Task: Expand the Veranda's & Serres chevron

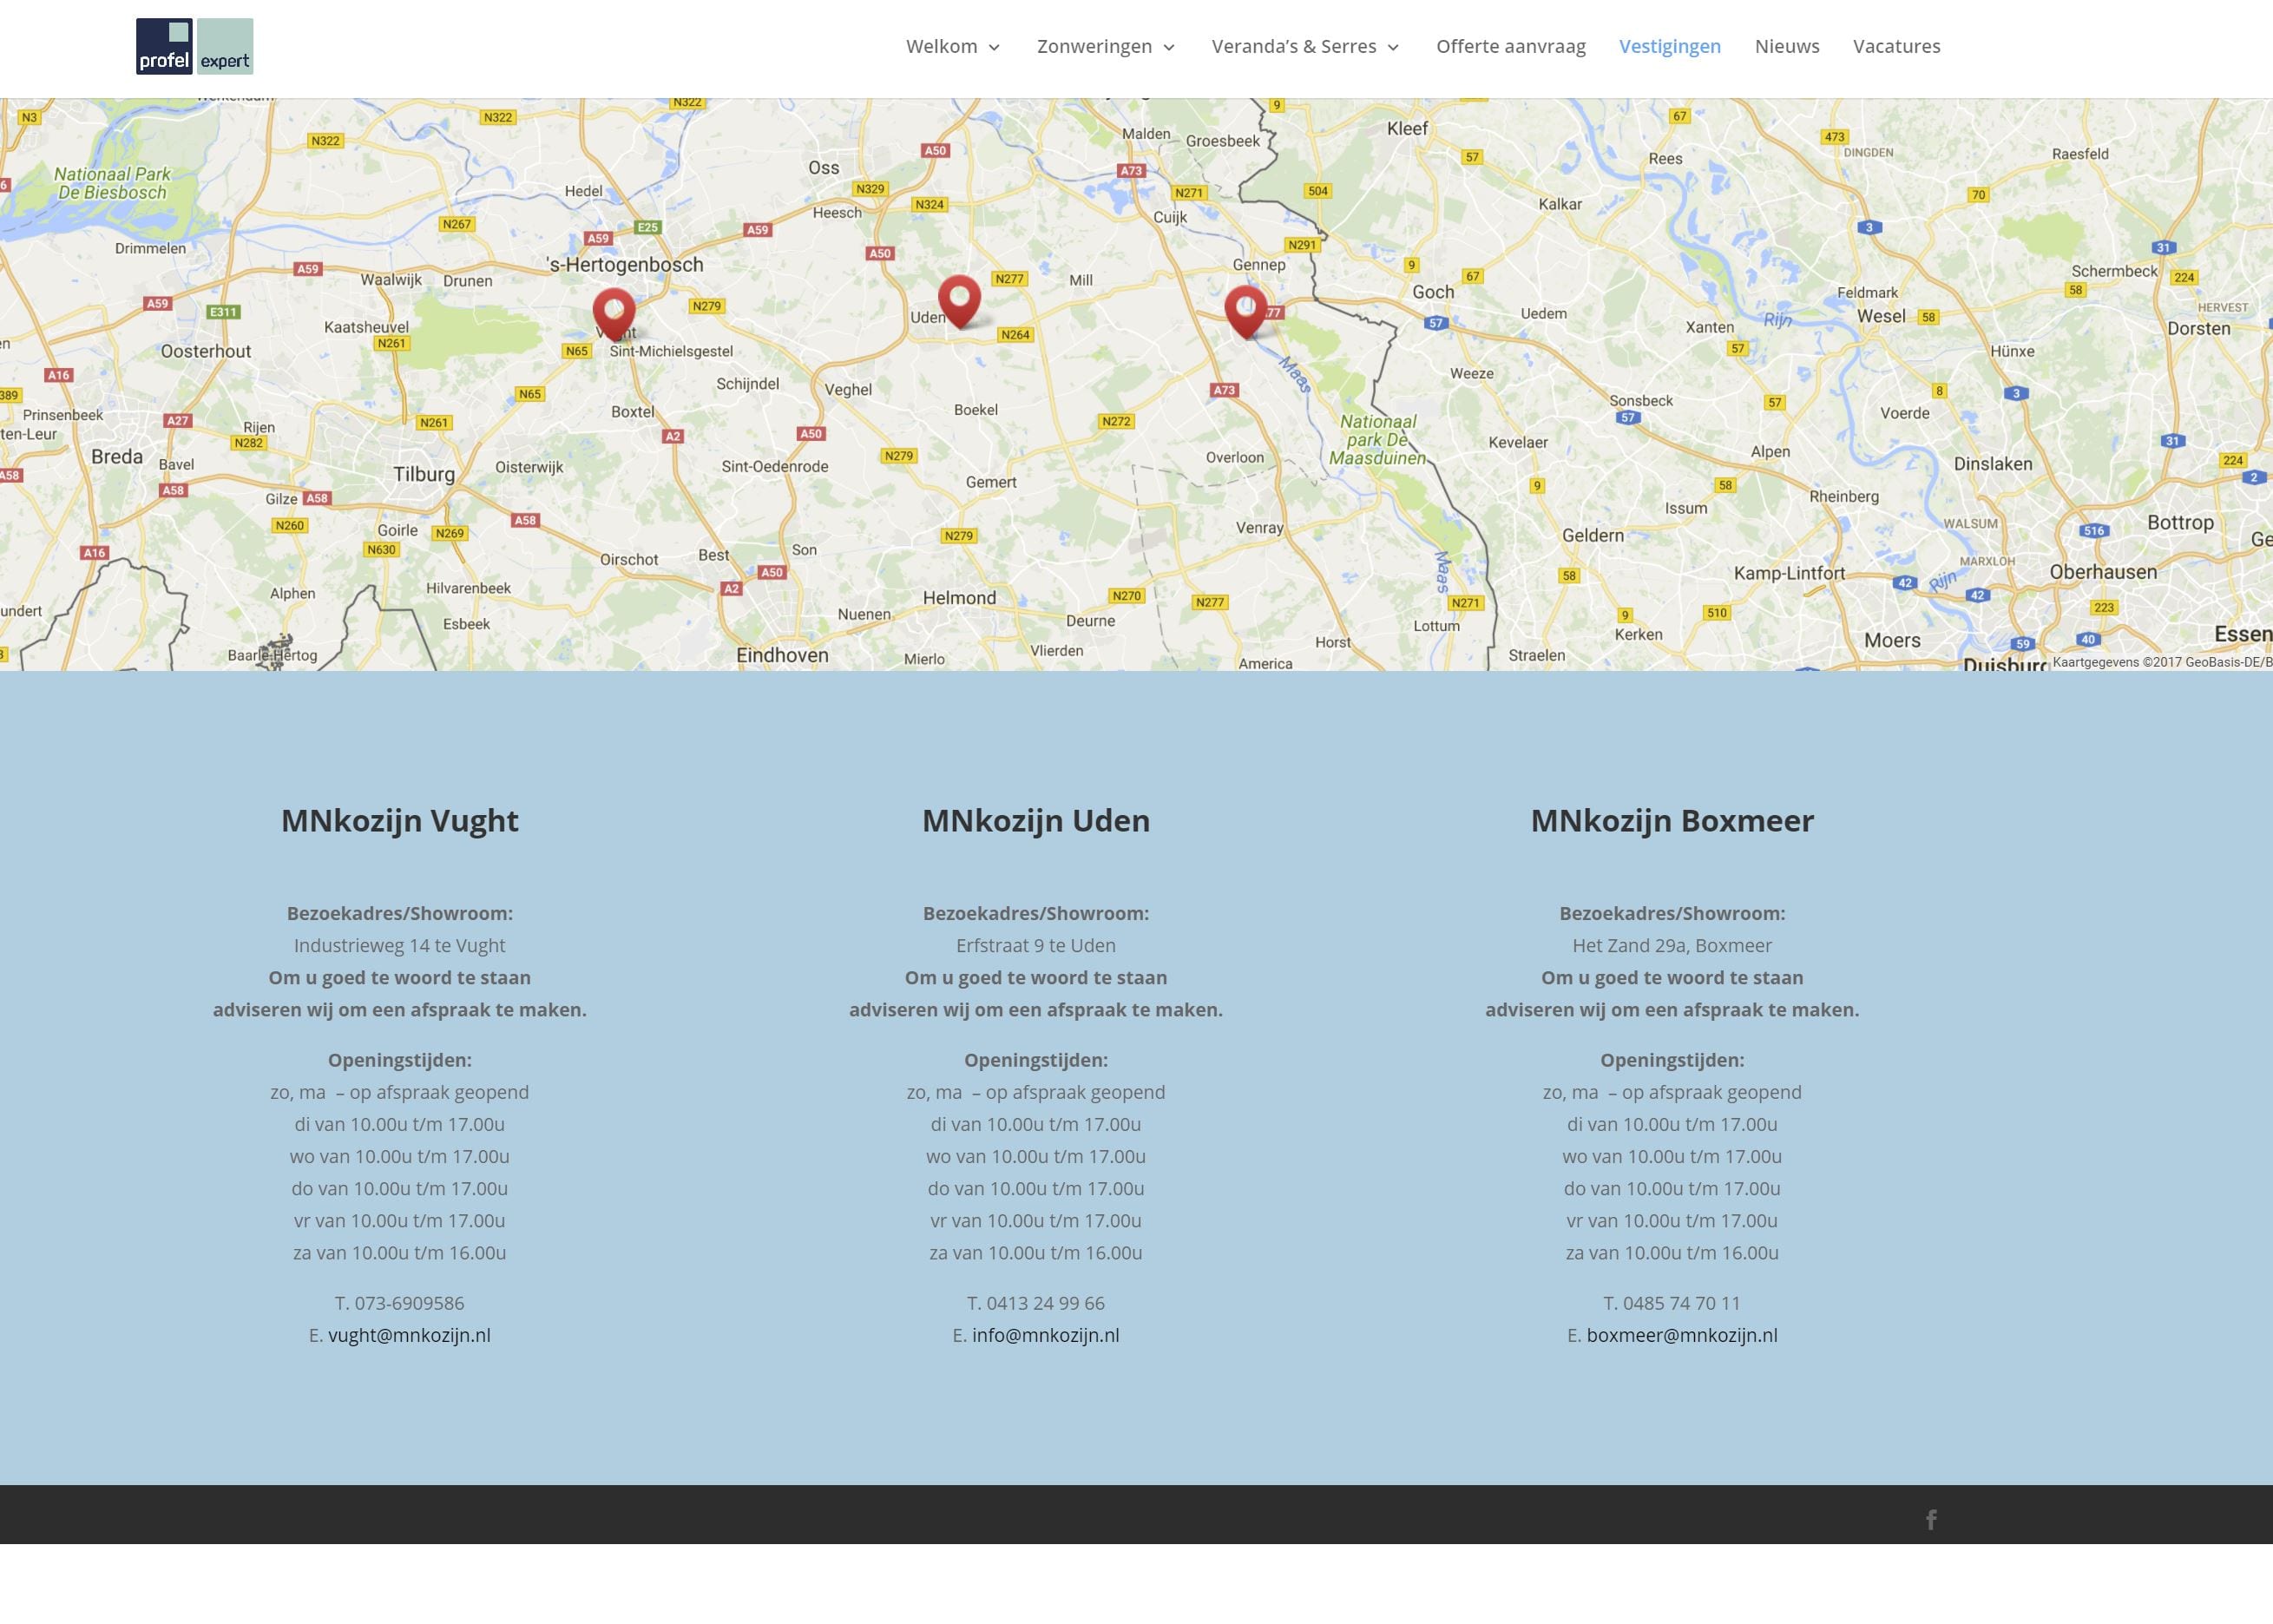Action: (x=1393, y=47)
